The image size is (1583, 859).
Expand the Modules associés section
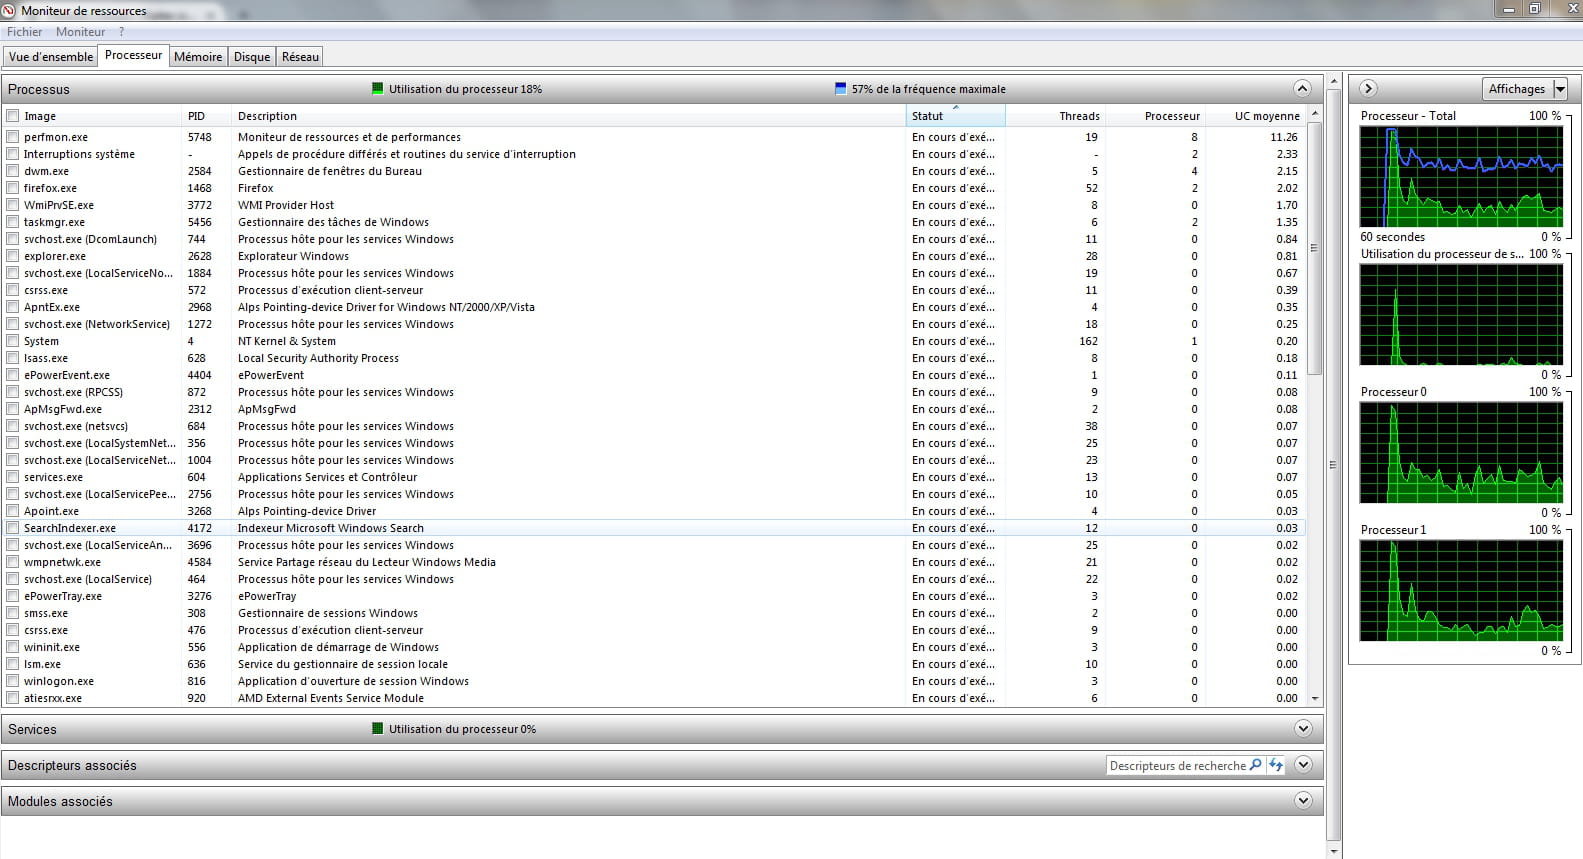tap(1302, 801)
